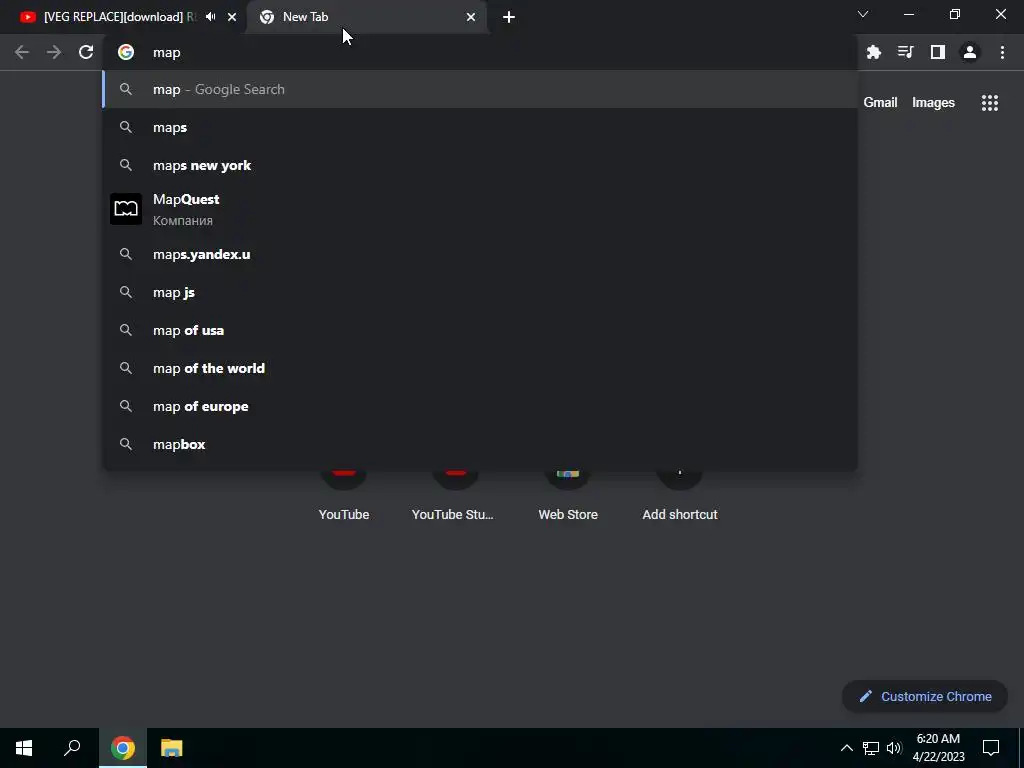Open the notification center icon
Image resolution: width=1024 pixels, height=768 pixels.
tap(991, 748)
